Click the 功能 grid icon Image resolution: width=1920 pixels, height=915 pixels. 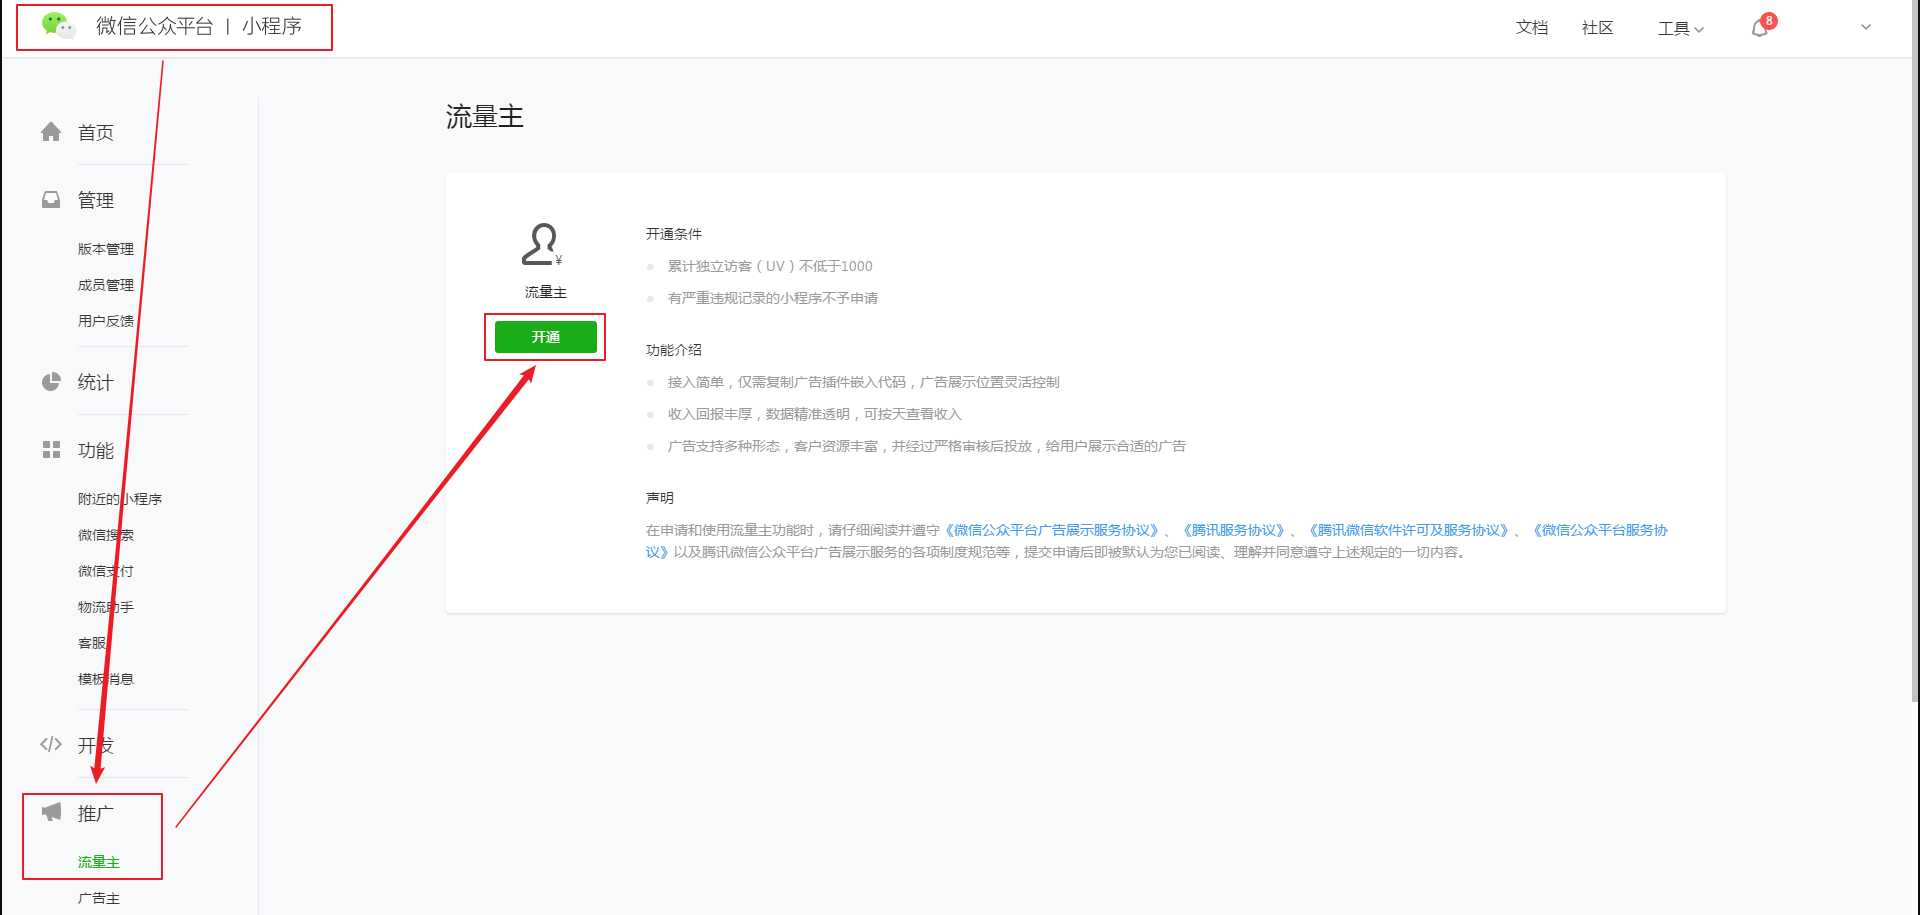51,450
